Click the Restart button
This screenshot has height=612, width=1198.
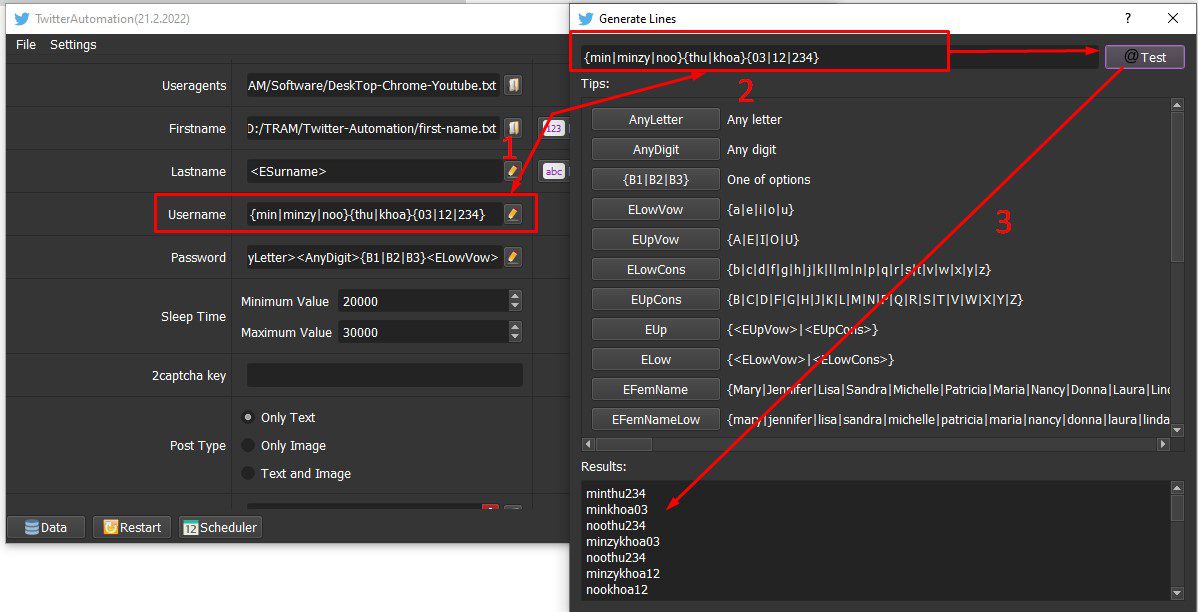131,527
